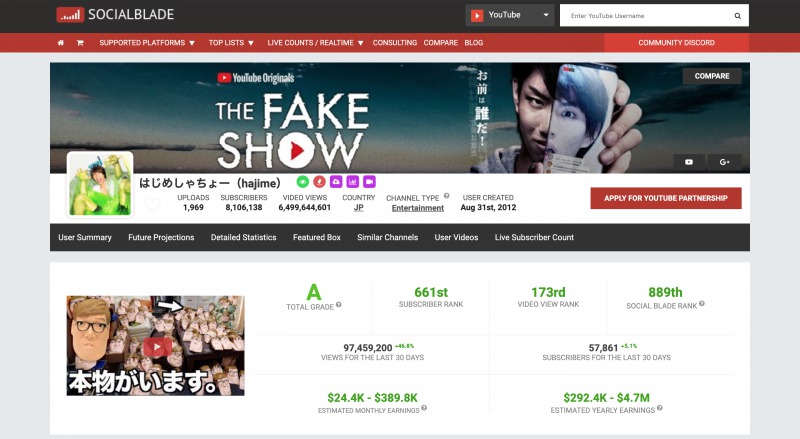
Task: Click Apply for YouTube Partnership button
Action: [666, 198]
